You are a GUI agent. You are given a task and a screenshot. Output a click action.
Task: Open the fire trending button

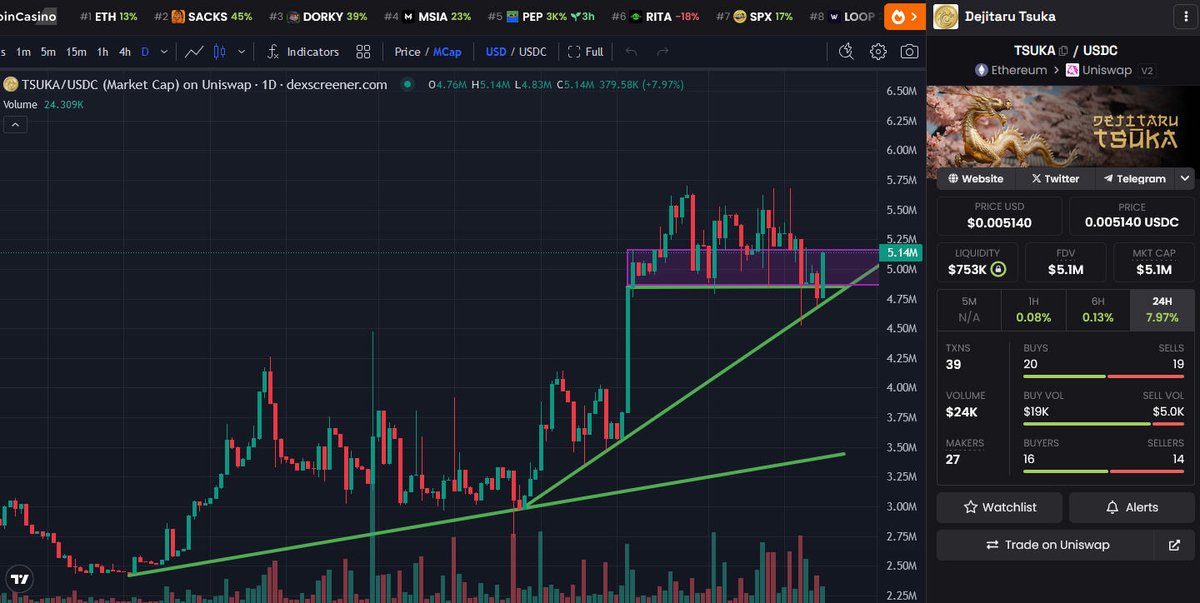tap(905, 16)
